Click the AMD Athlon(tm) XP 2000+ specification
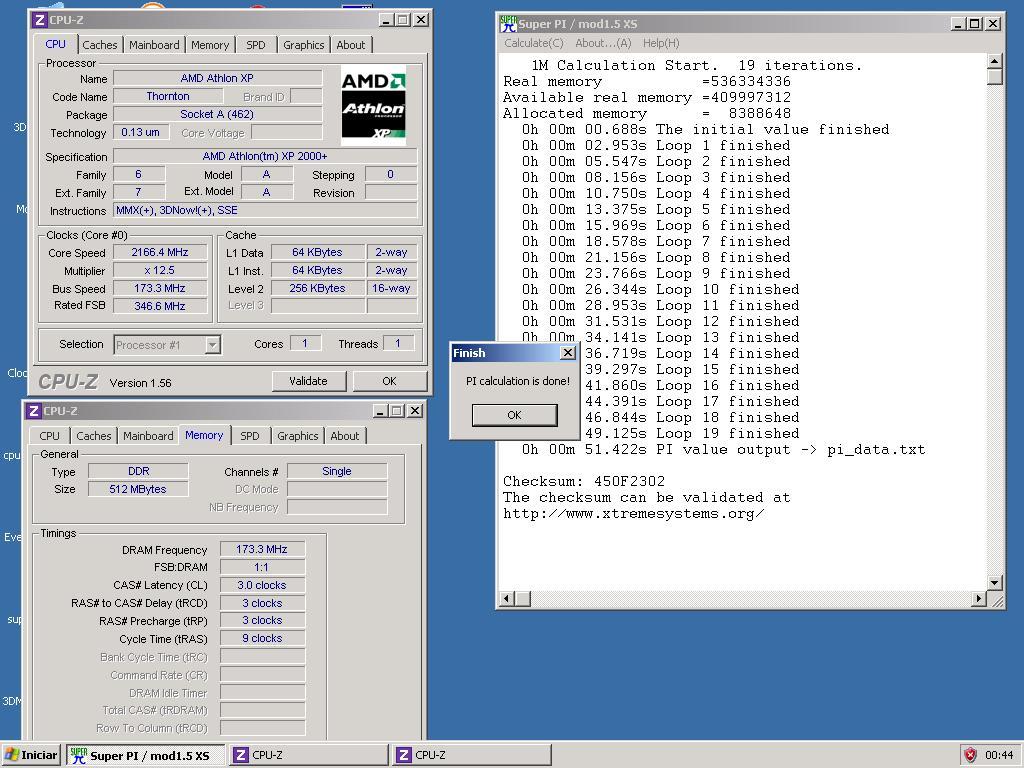 coord(264,156)
